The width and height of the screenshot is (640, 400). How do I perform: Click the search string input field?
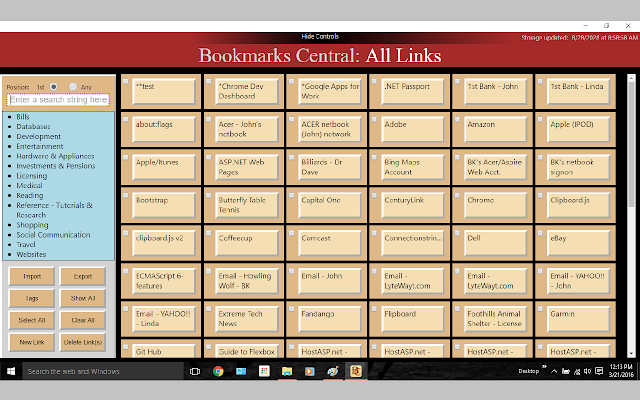pyautogui.click(x=58, y=100)
